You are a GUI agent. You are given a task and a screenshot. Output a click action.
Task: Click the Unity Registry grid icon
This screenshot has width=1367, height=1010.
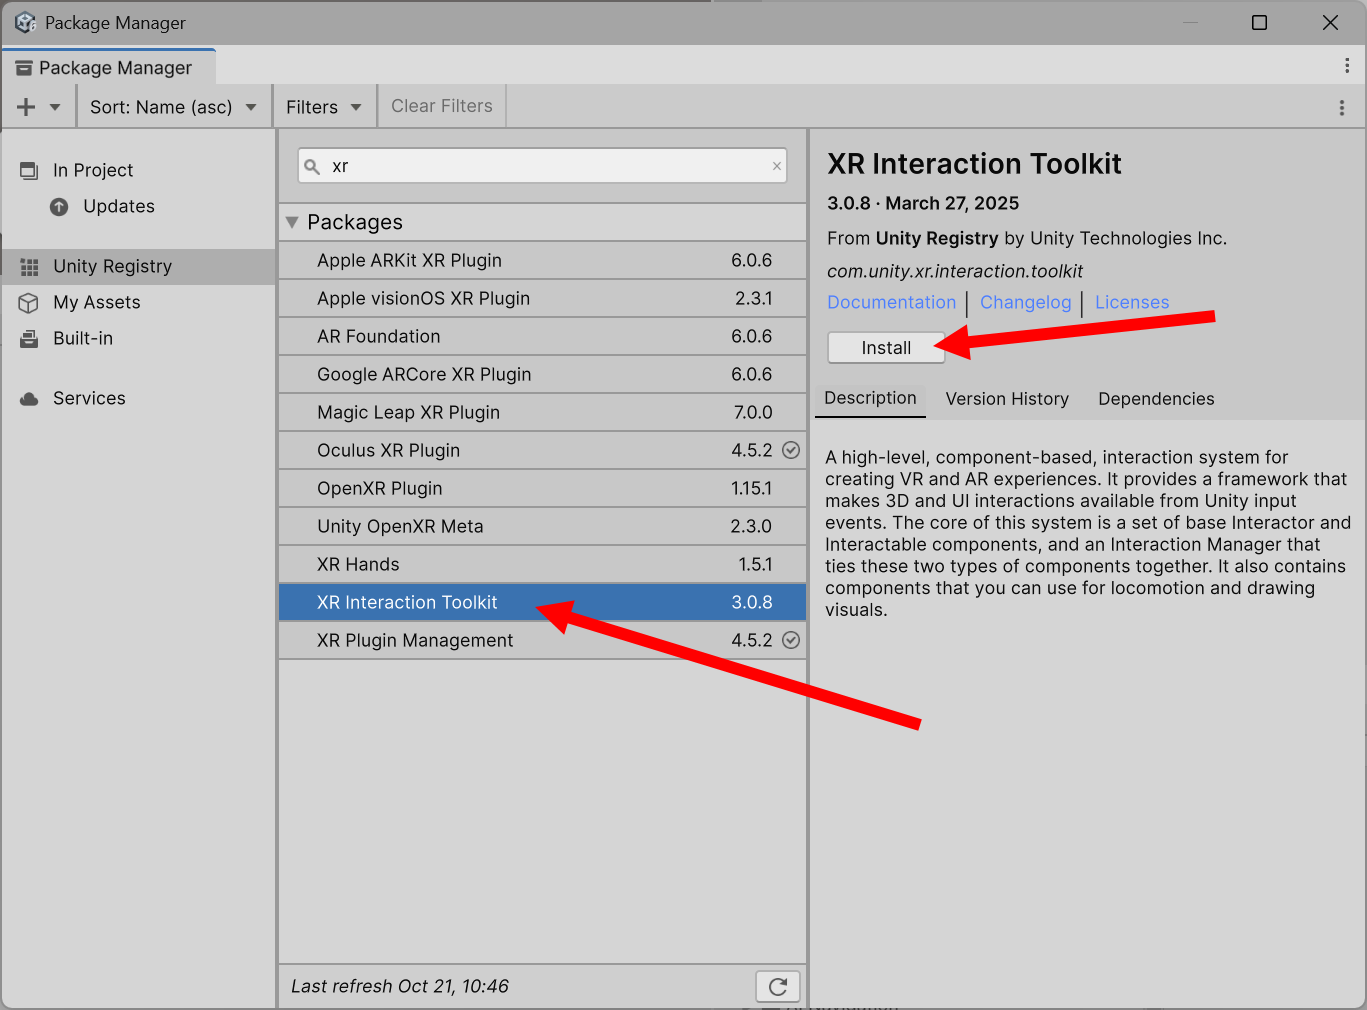pyautogui.click(x=29, y=267)
